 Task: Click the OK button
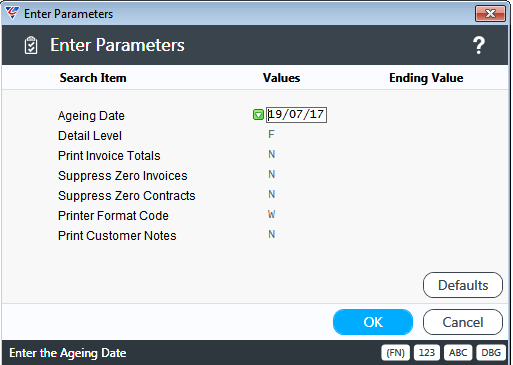coord(373,322)
